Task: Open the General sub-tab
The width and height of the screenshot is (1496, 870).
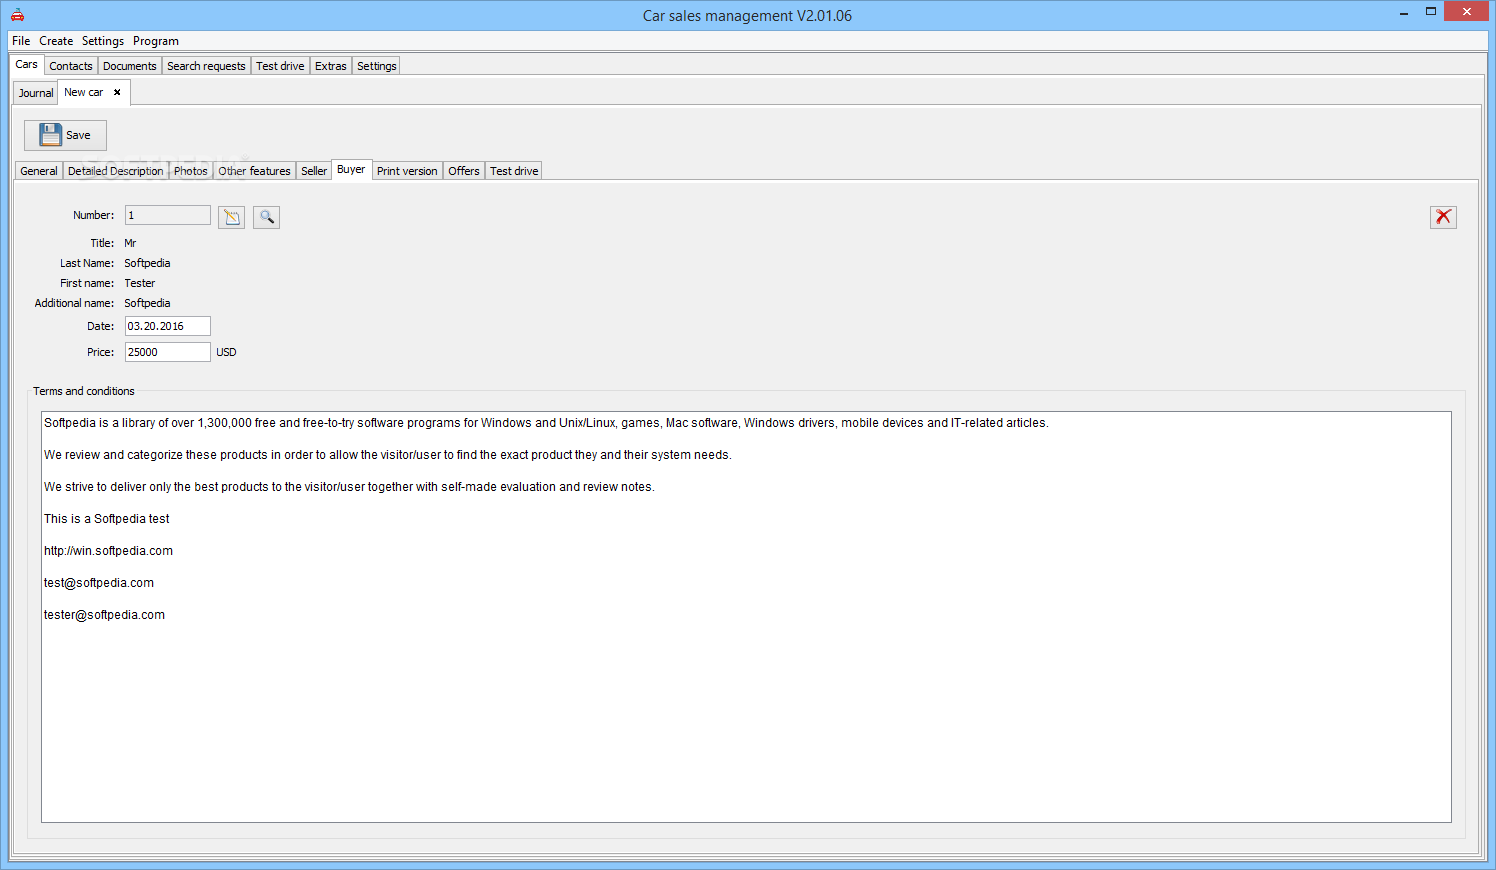Action: [39, 171]
